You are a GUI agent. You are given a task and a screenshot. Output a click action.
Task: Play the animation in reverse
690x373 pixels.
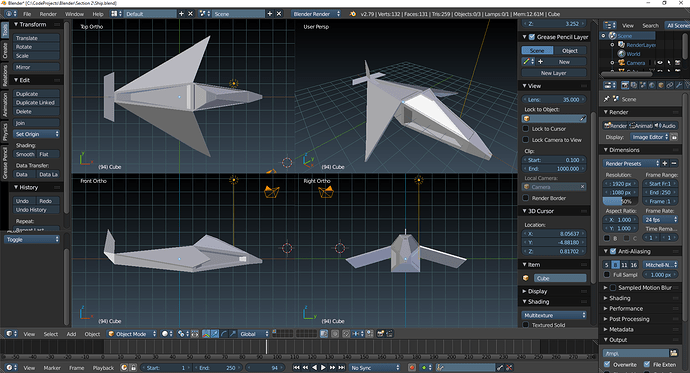point(314,367)
